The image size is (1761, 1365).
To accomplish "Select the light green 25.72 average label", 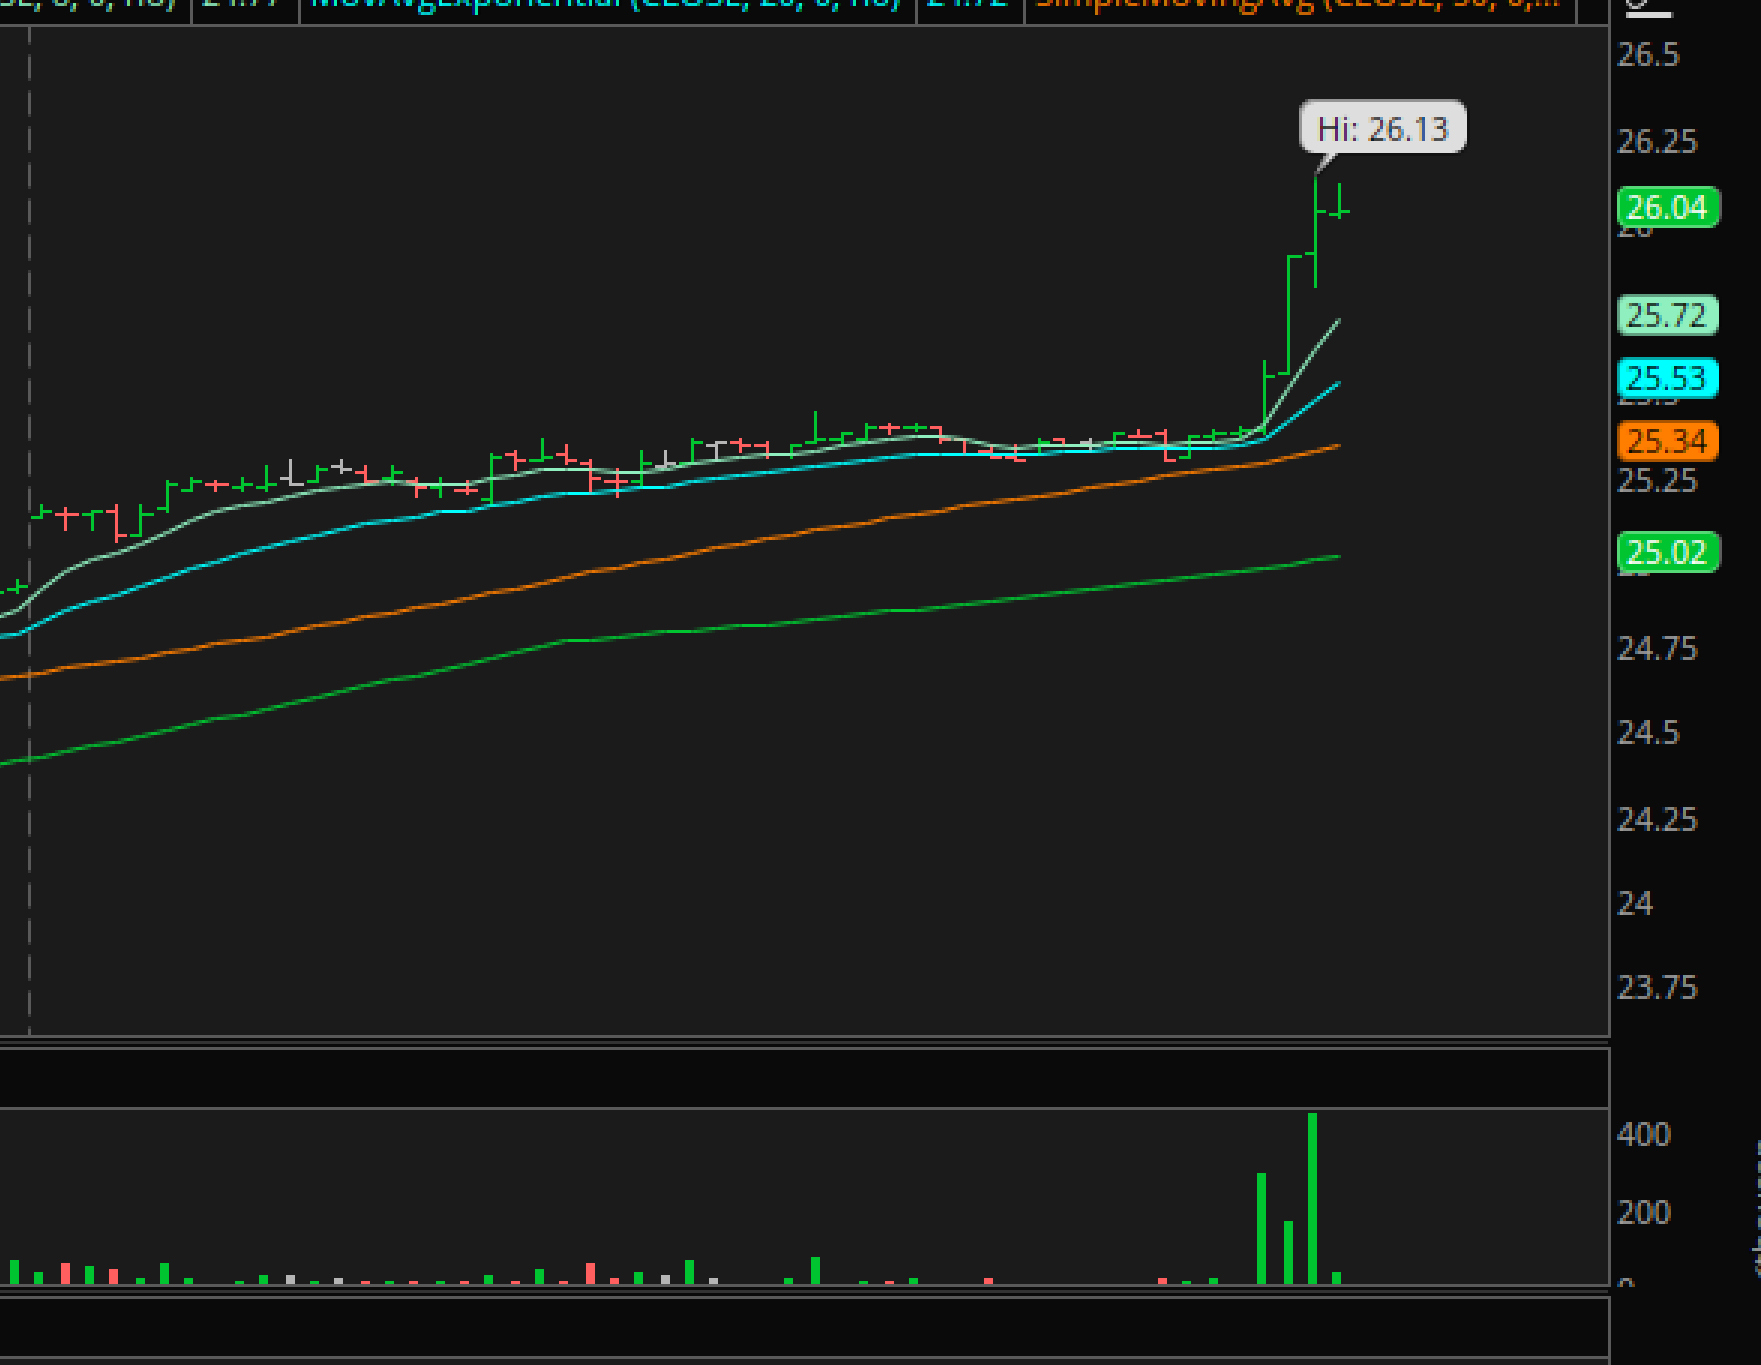I will [1667, 315].
